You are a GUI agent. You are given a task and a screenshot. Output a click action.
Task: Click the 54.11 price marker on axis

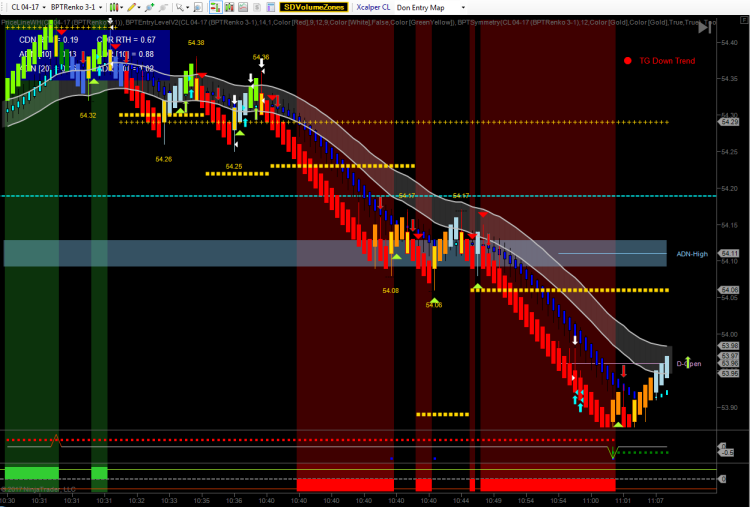click(x=728, y=253)
